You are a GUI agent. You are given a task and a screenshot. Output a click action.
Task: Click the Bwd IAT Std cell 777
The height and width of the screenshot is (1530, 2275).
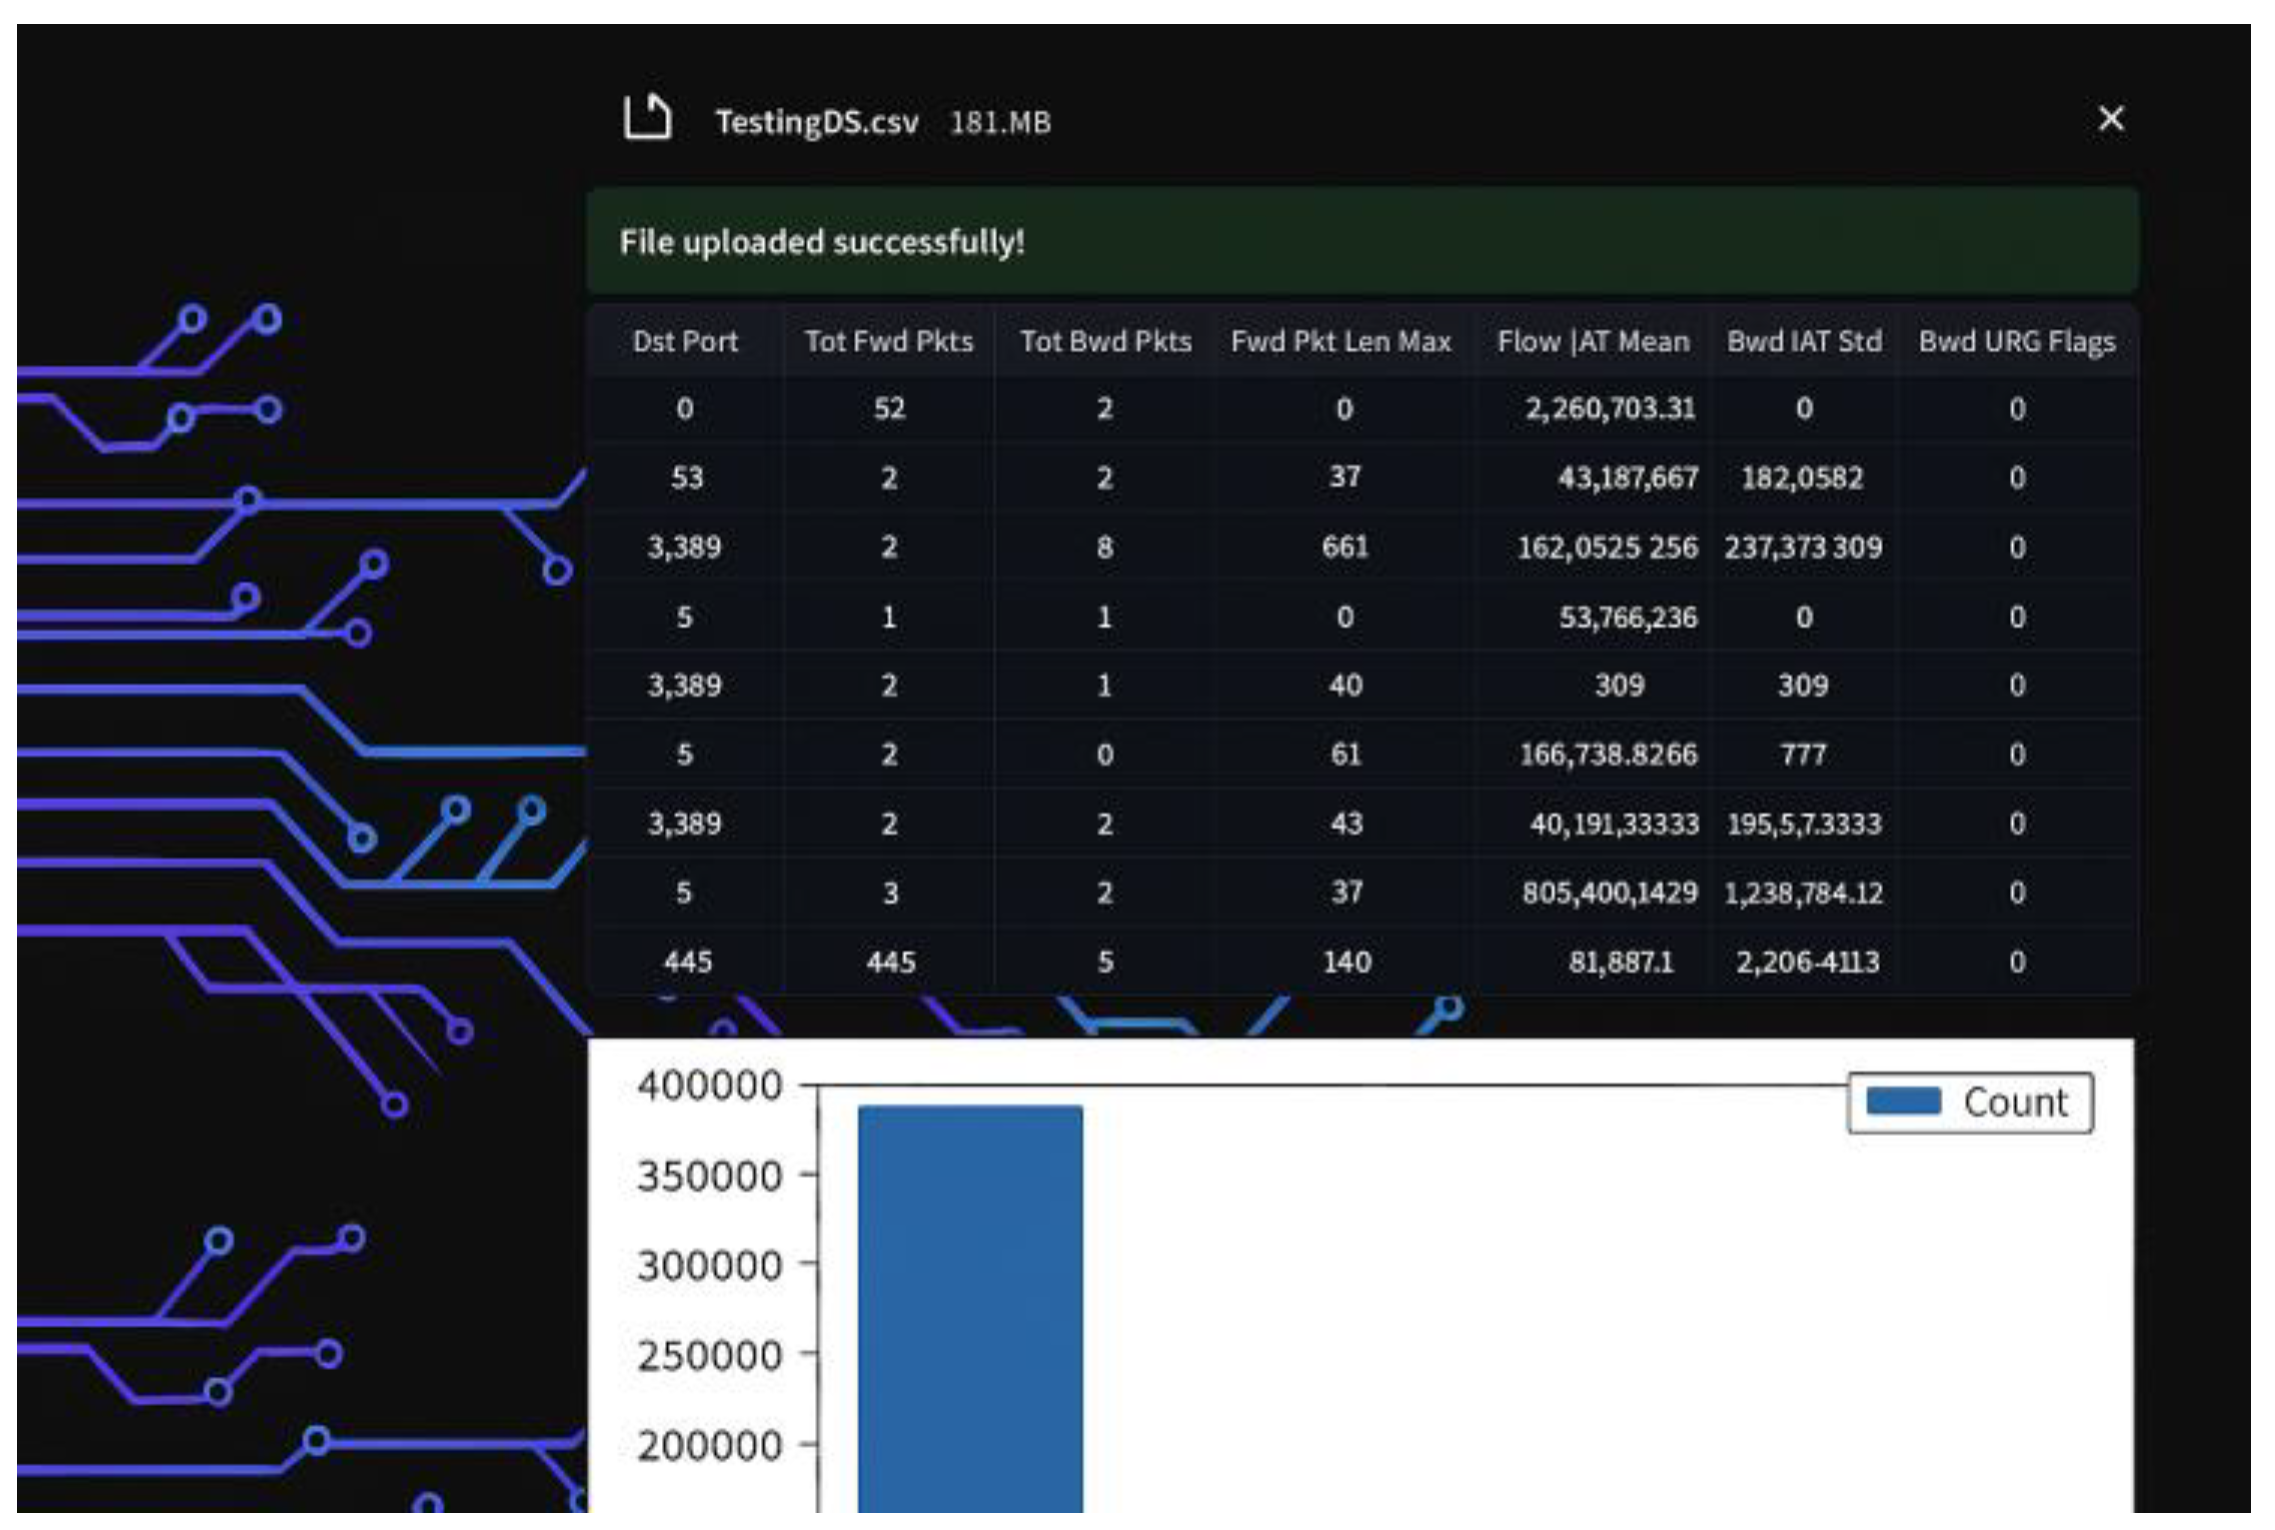(x=1803, y=754)
